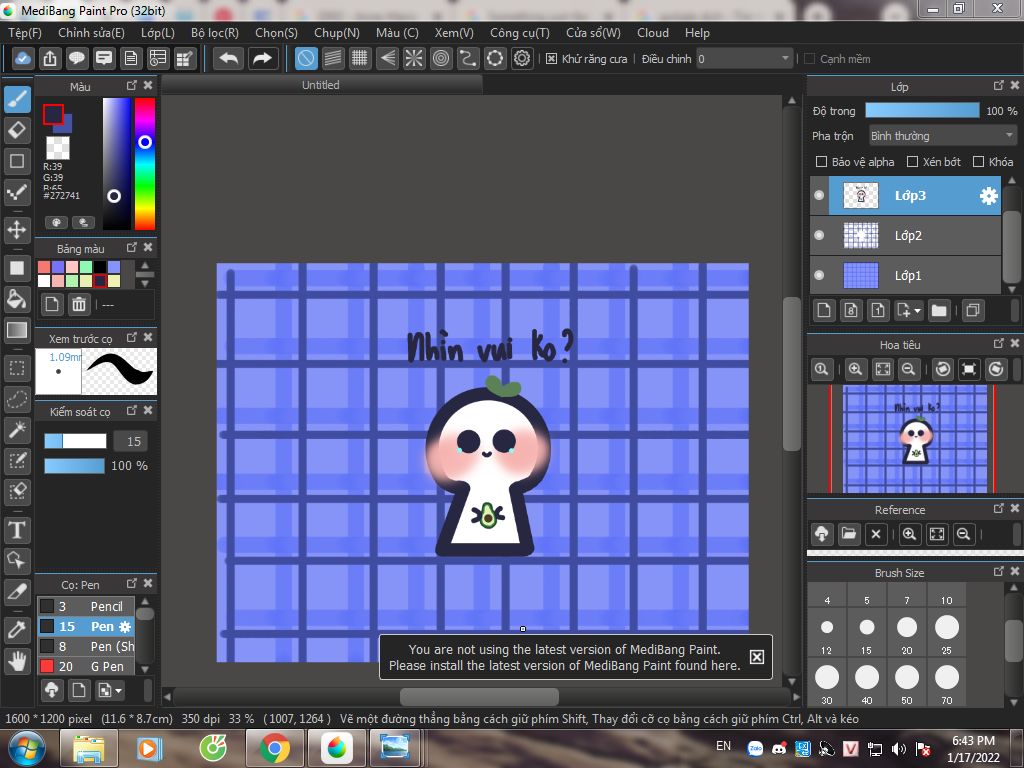Turn off snap with the Snap Off icon
This screenshot has height=768, width=1024.
pyautogui.click(x=306, y=59)
